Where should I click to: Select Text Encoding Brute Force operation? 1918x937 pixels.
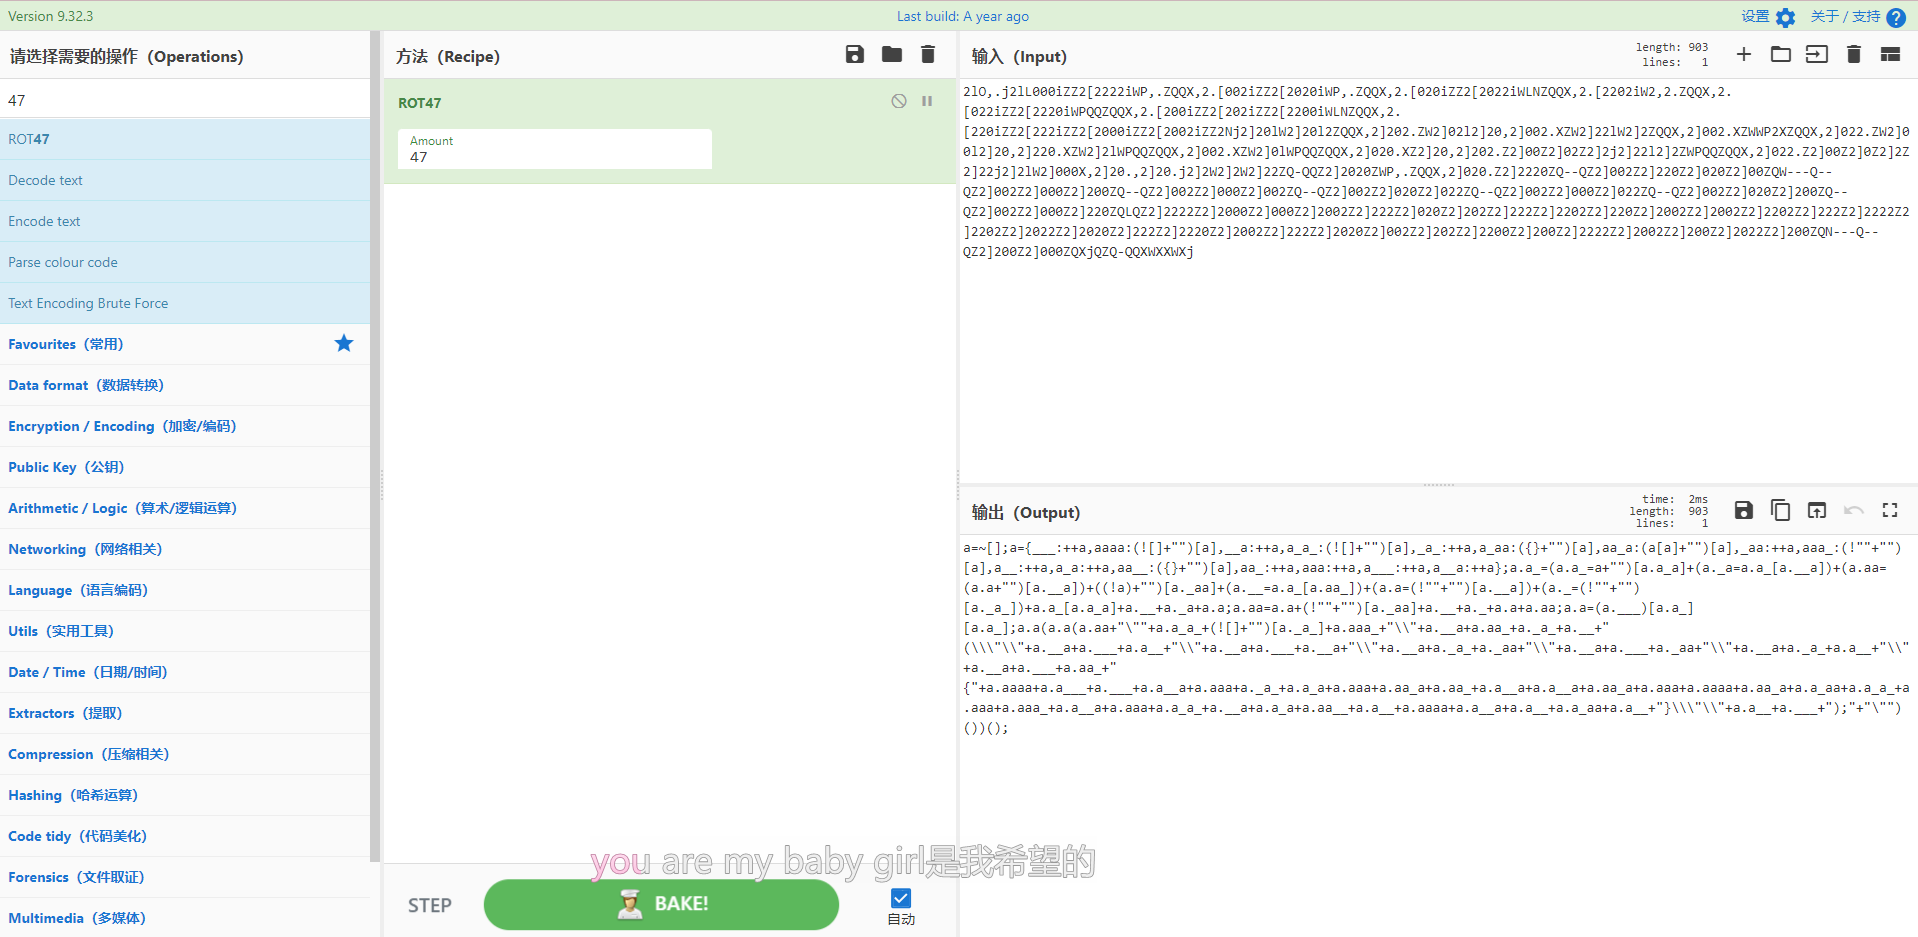click(x=185, y=303)
